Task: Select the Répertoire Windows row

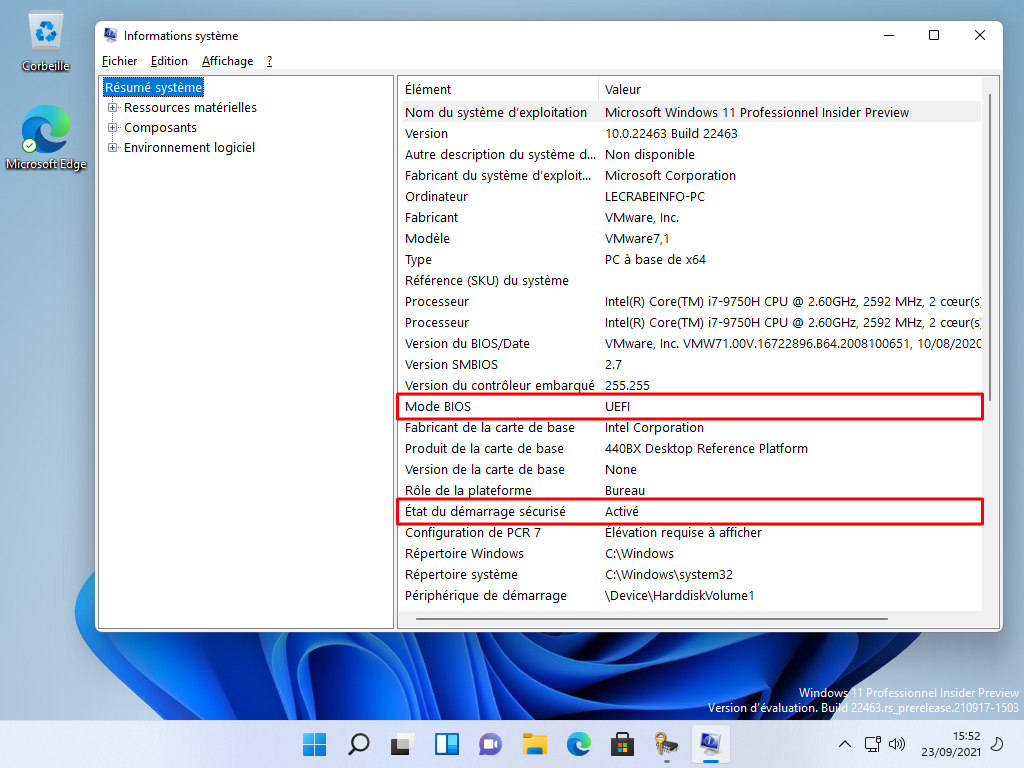Action: (x=690, y=554)
